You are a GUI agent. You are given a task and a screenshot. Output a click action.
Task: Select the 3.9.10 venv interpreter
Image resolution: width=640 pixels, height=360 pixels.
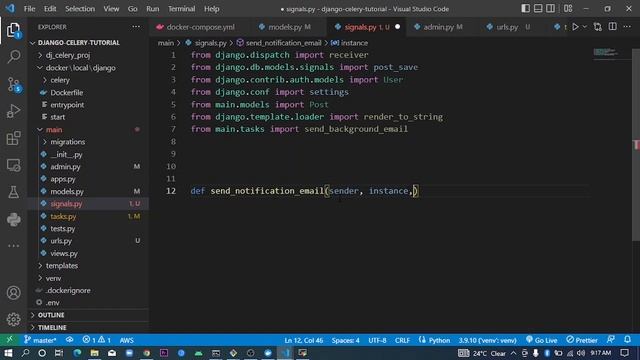tap(487, 340)
